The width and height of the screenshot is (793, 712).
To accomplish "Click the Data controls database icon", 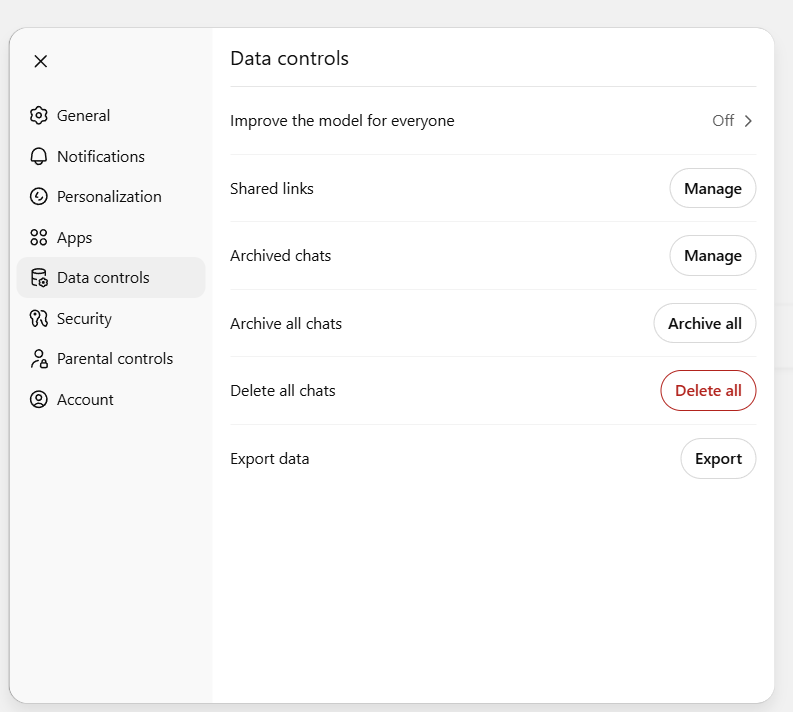I will click(39, 278).
